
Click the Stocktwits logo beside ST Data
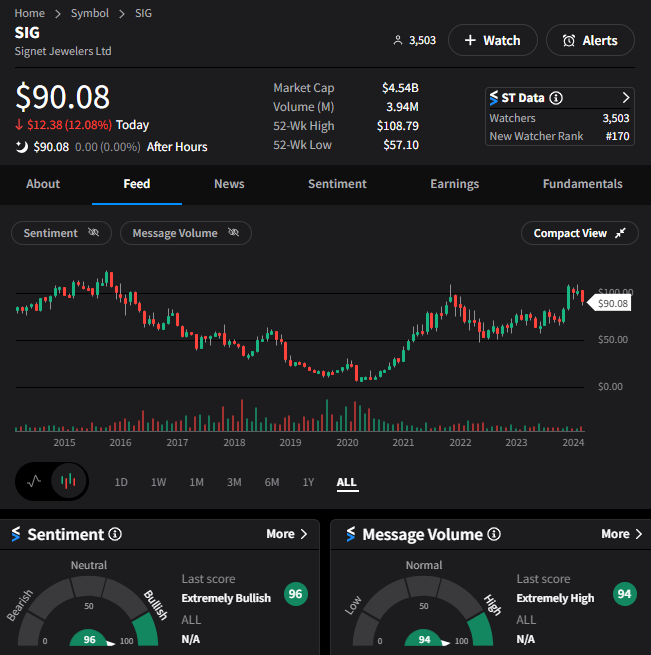pyautogui.click(x=494, y=98)
